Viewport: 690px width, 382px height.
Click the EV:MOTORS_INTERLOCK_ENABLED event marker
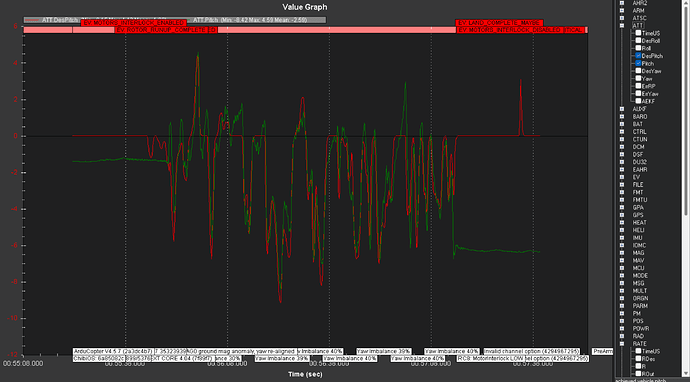134,22
